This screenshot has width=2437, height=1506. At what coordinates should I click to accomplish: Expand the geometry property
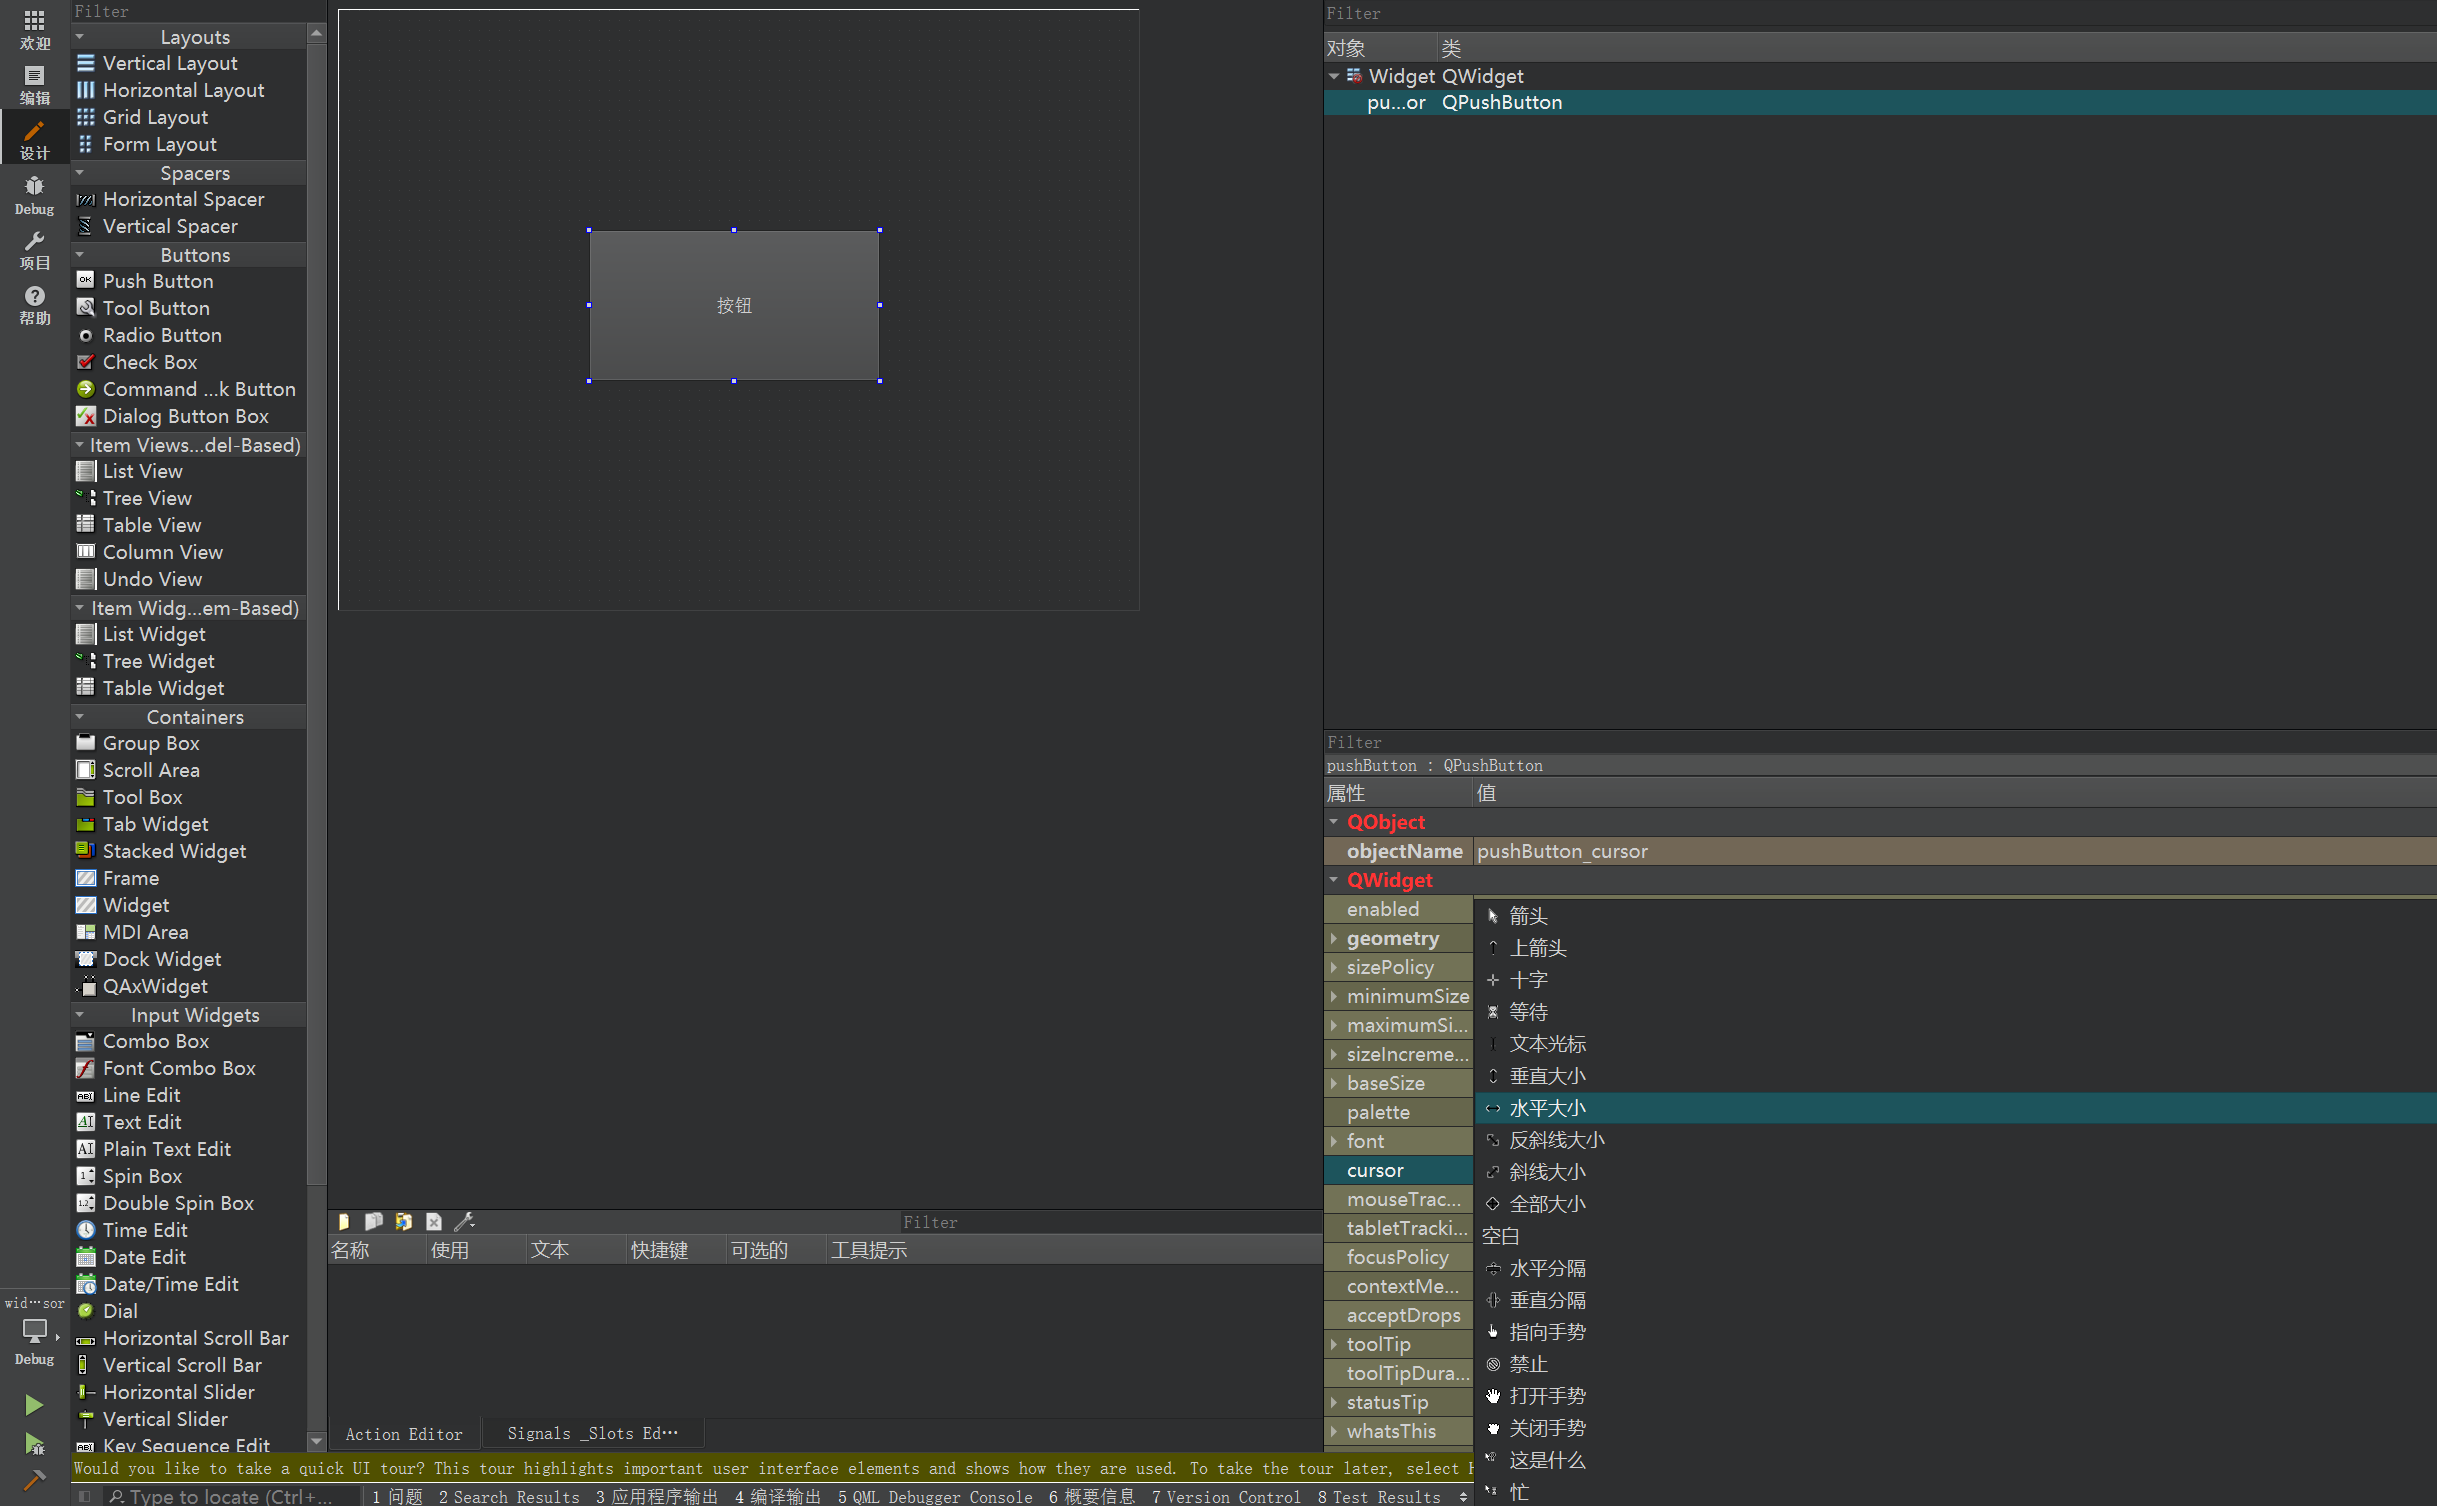[1334, 938]
